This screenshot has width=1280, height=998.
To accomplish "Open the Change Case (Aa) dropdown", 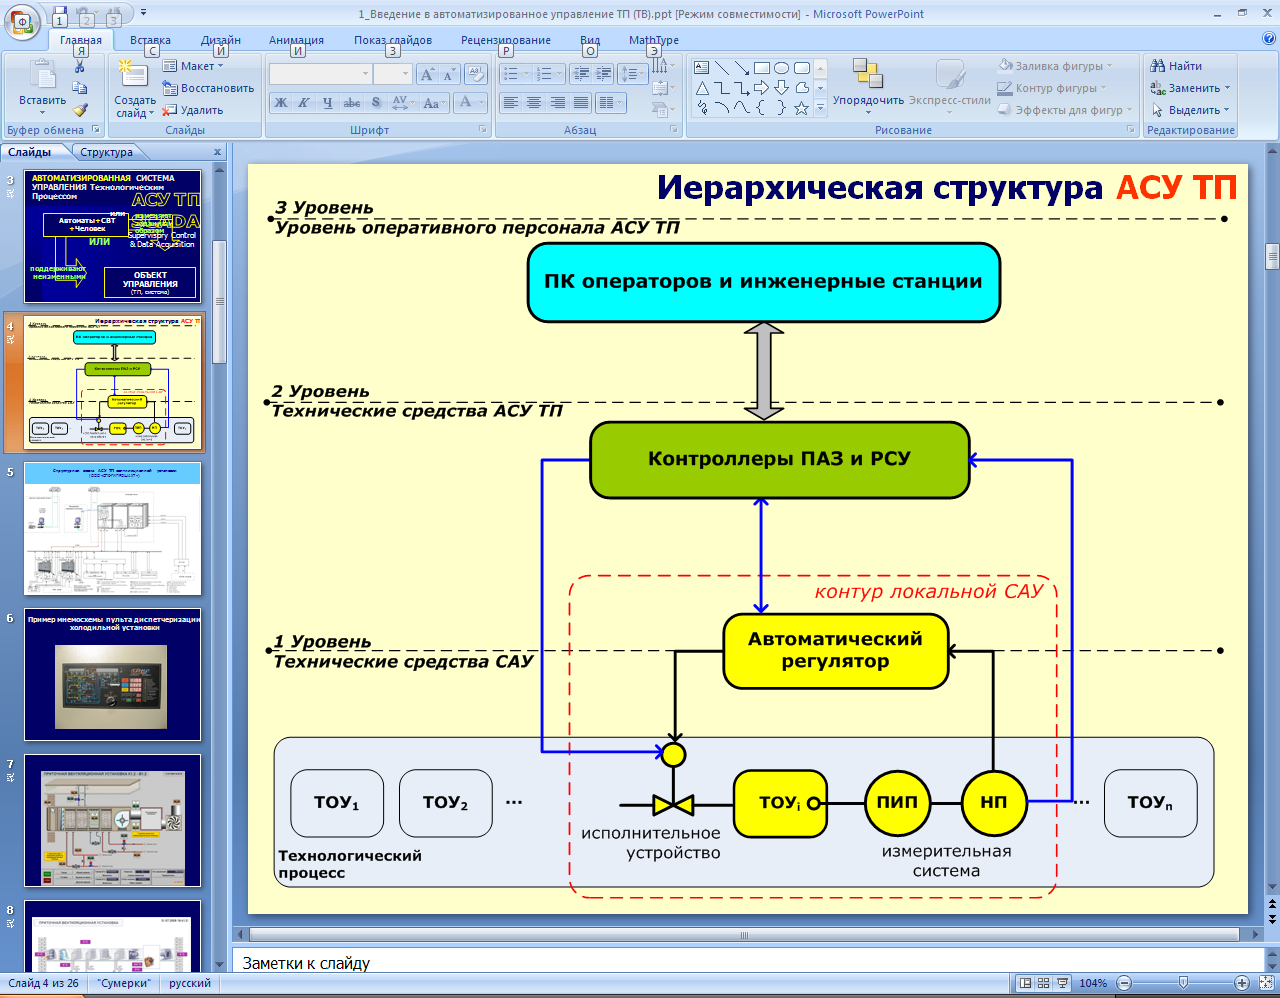I will coord(433,103).
